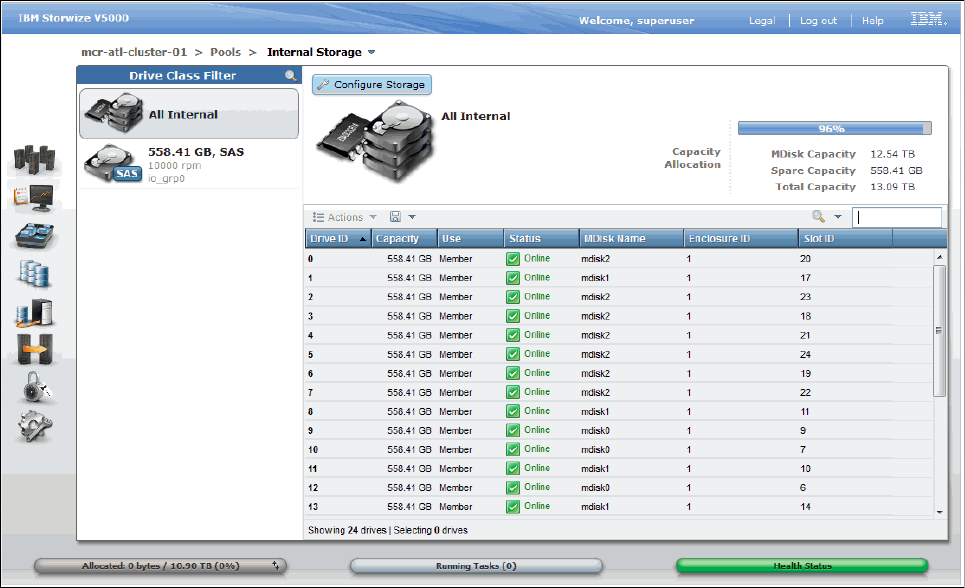Click the table filter search field
This screenshot has height=588, width=965.
click(x=896, y=217)
